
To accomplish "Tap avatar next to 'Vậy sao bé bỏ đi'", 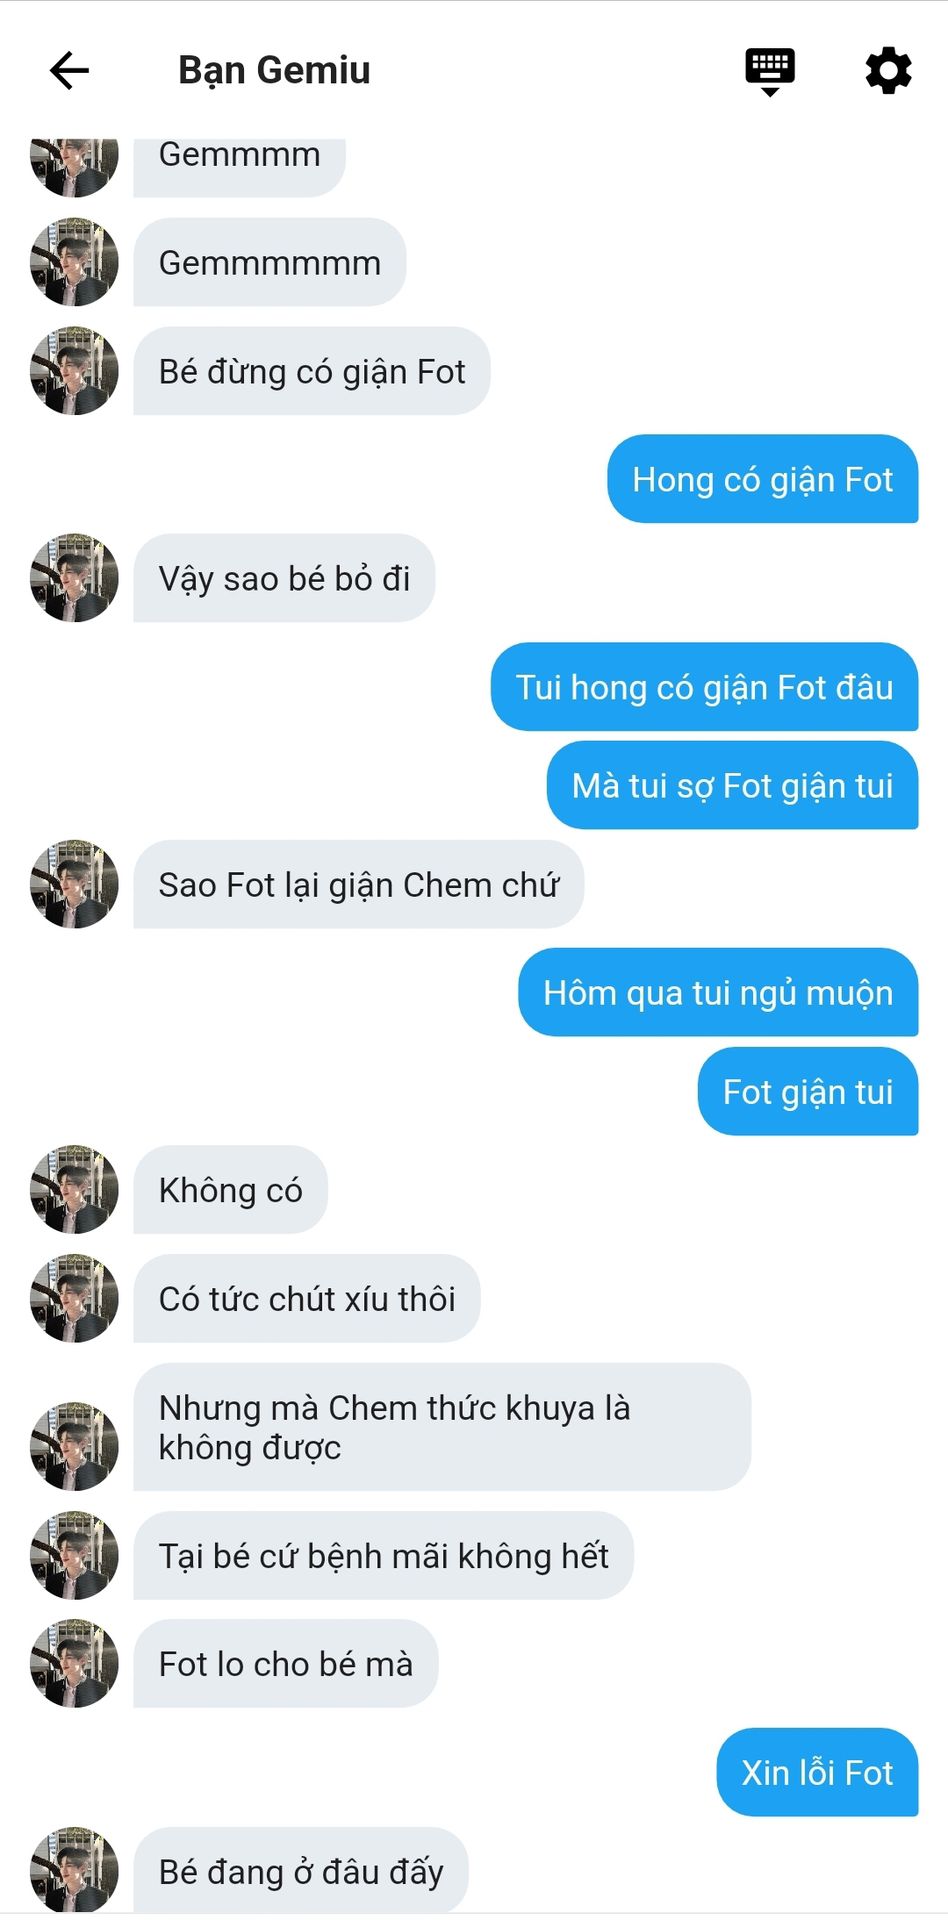I will pyautogui.click(x=74, y=578).
